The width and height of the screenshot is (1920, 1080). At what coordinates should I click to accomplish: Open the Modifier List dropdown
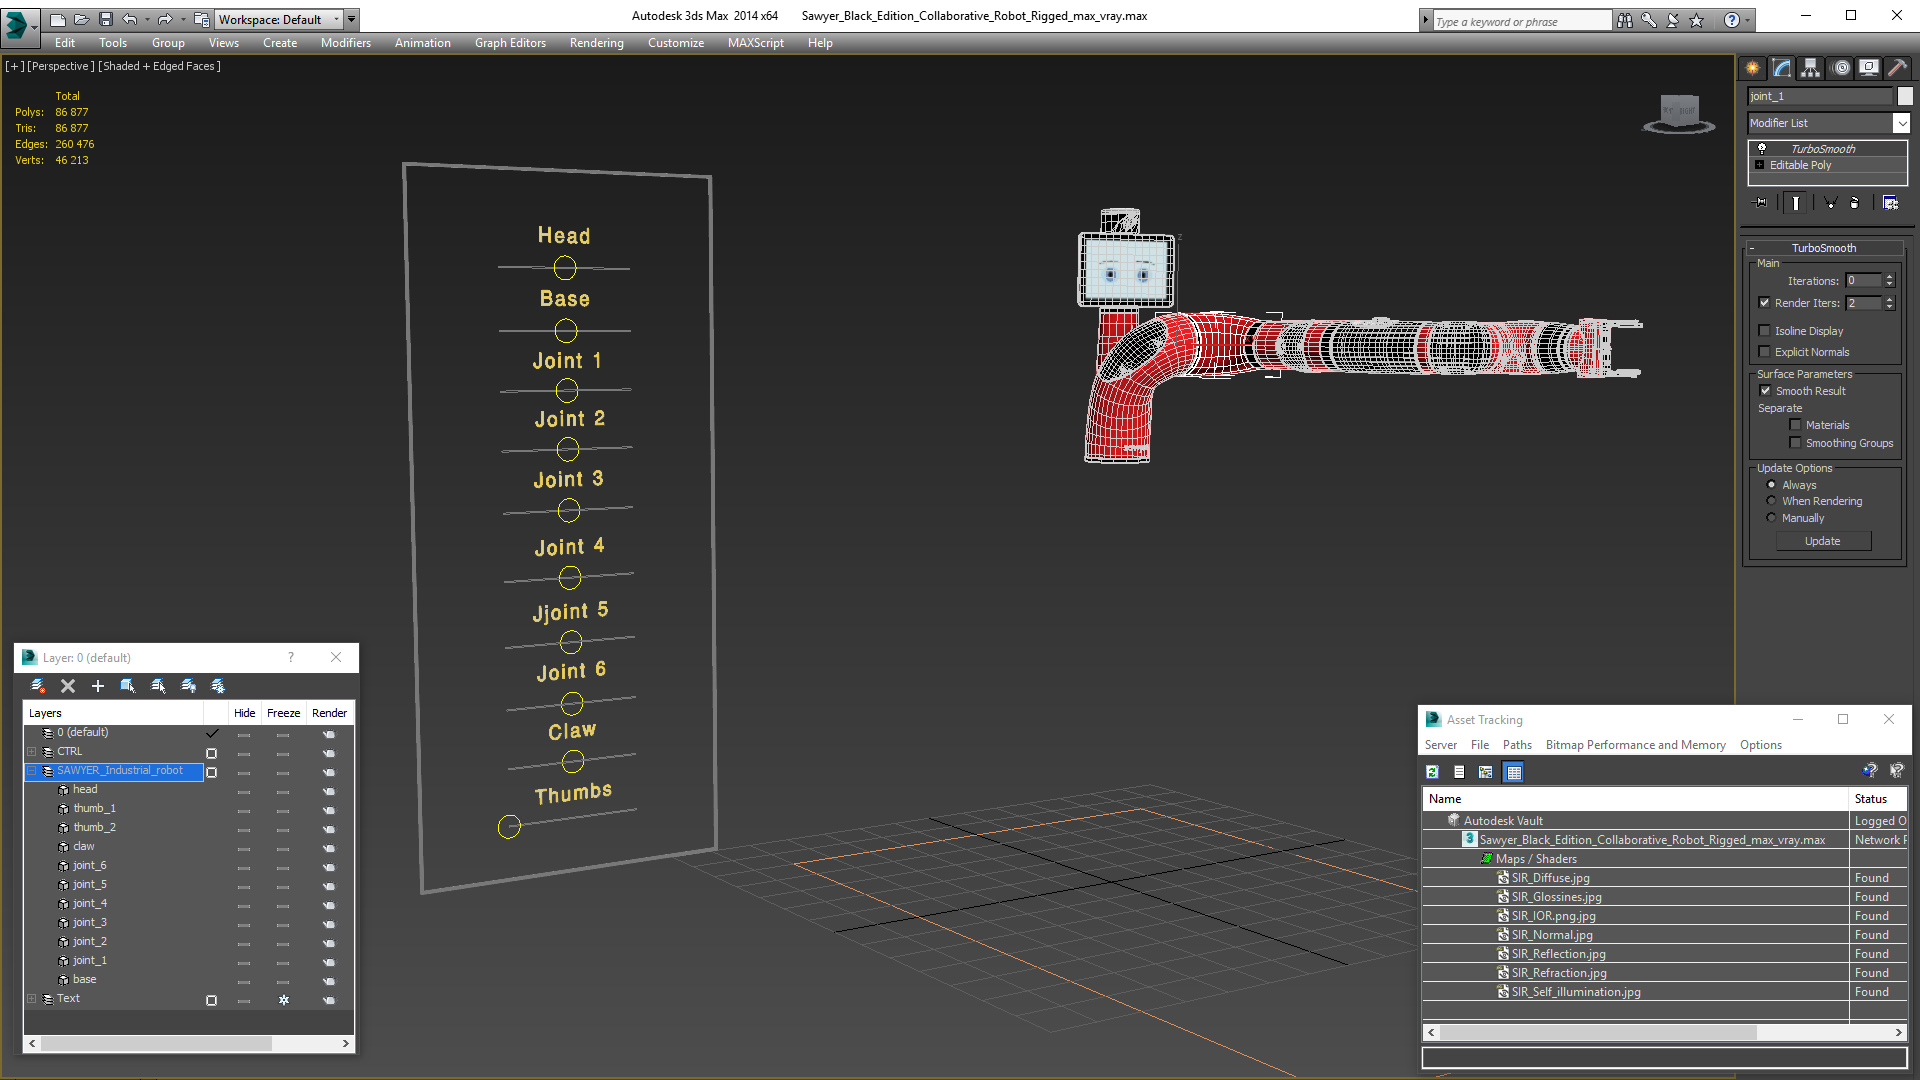pyautogui.click(x=1901, y=123)
